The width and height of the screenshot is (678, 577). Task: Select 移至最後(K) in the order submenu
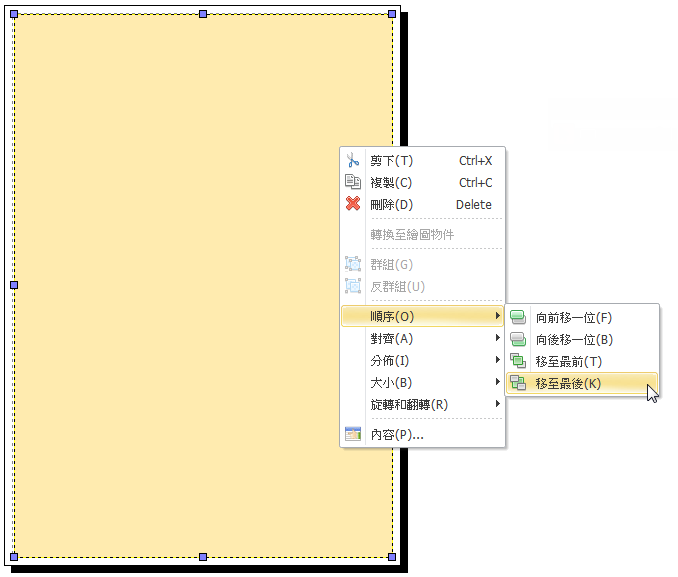click(582, 383)
